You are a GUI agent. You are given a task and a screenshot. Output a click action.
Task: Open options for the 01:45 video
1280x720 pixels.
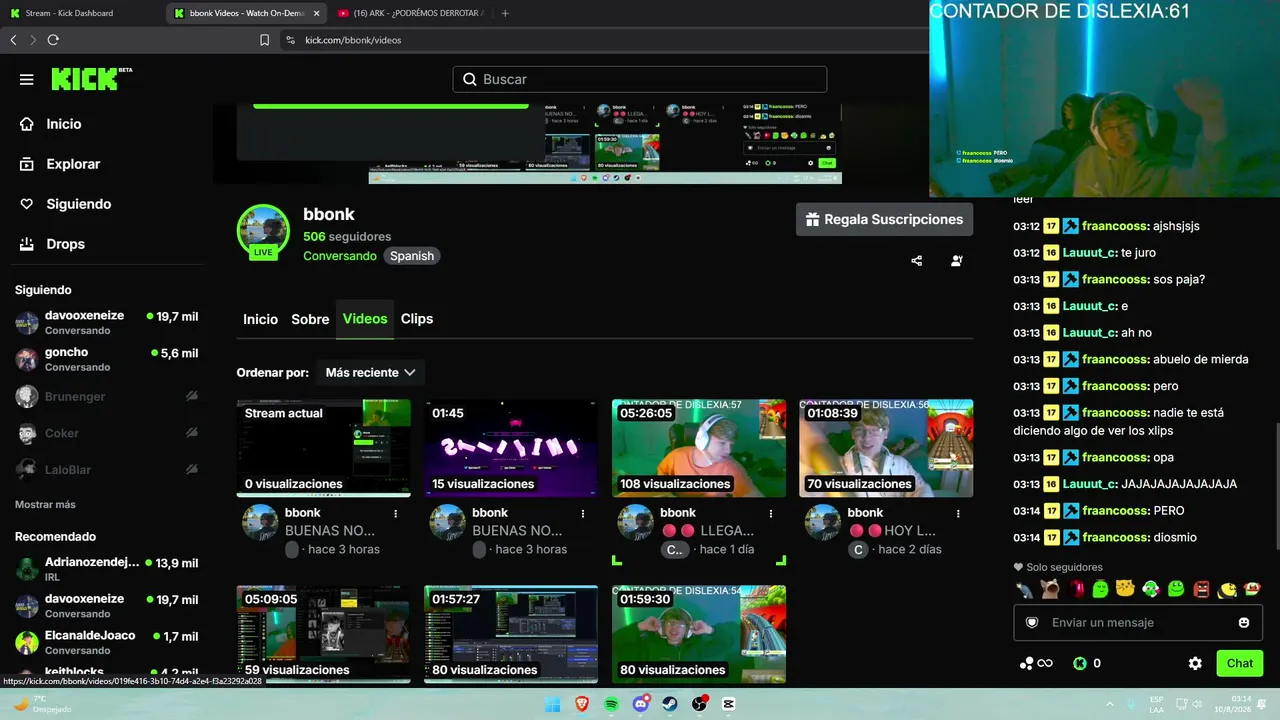click(583, 513)
